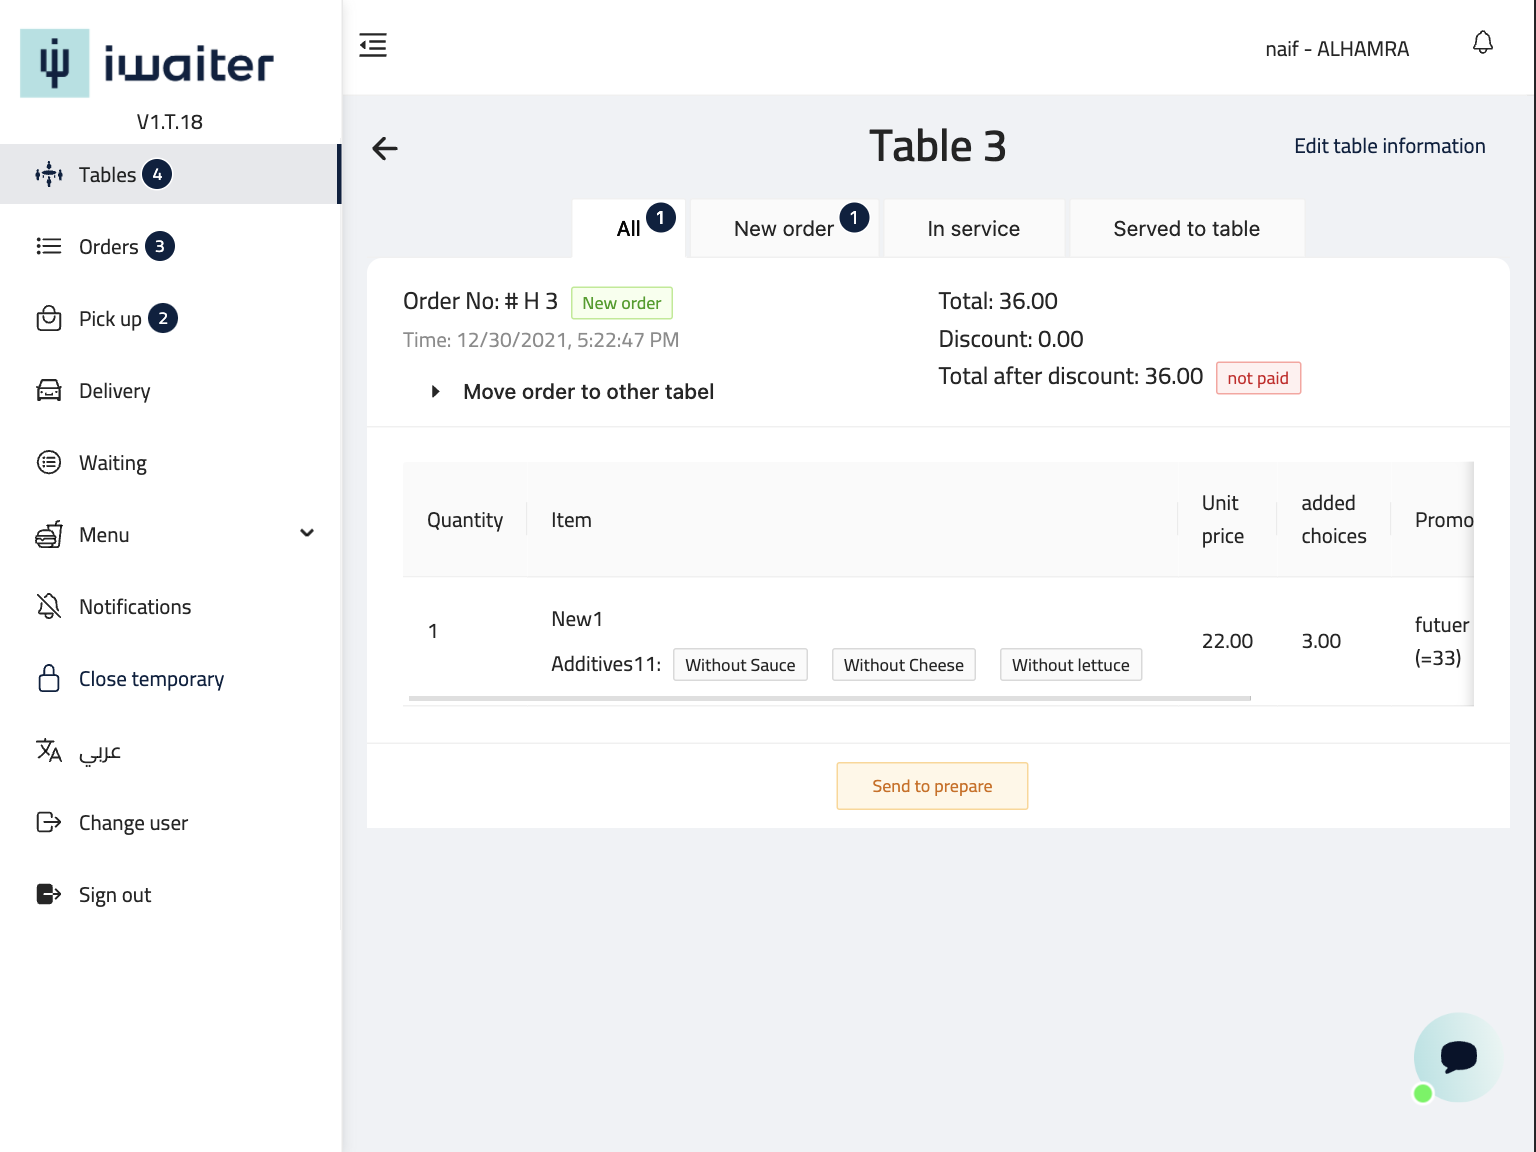
Task: Click the Without Cheese additive tag
Action: pyautogui.click(x=903, y=665)
